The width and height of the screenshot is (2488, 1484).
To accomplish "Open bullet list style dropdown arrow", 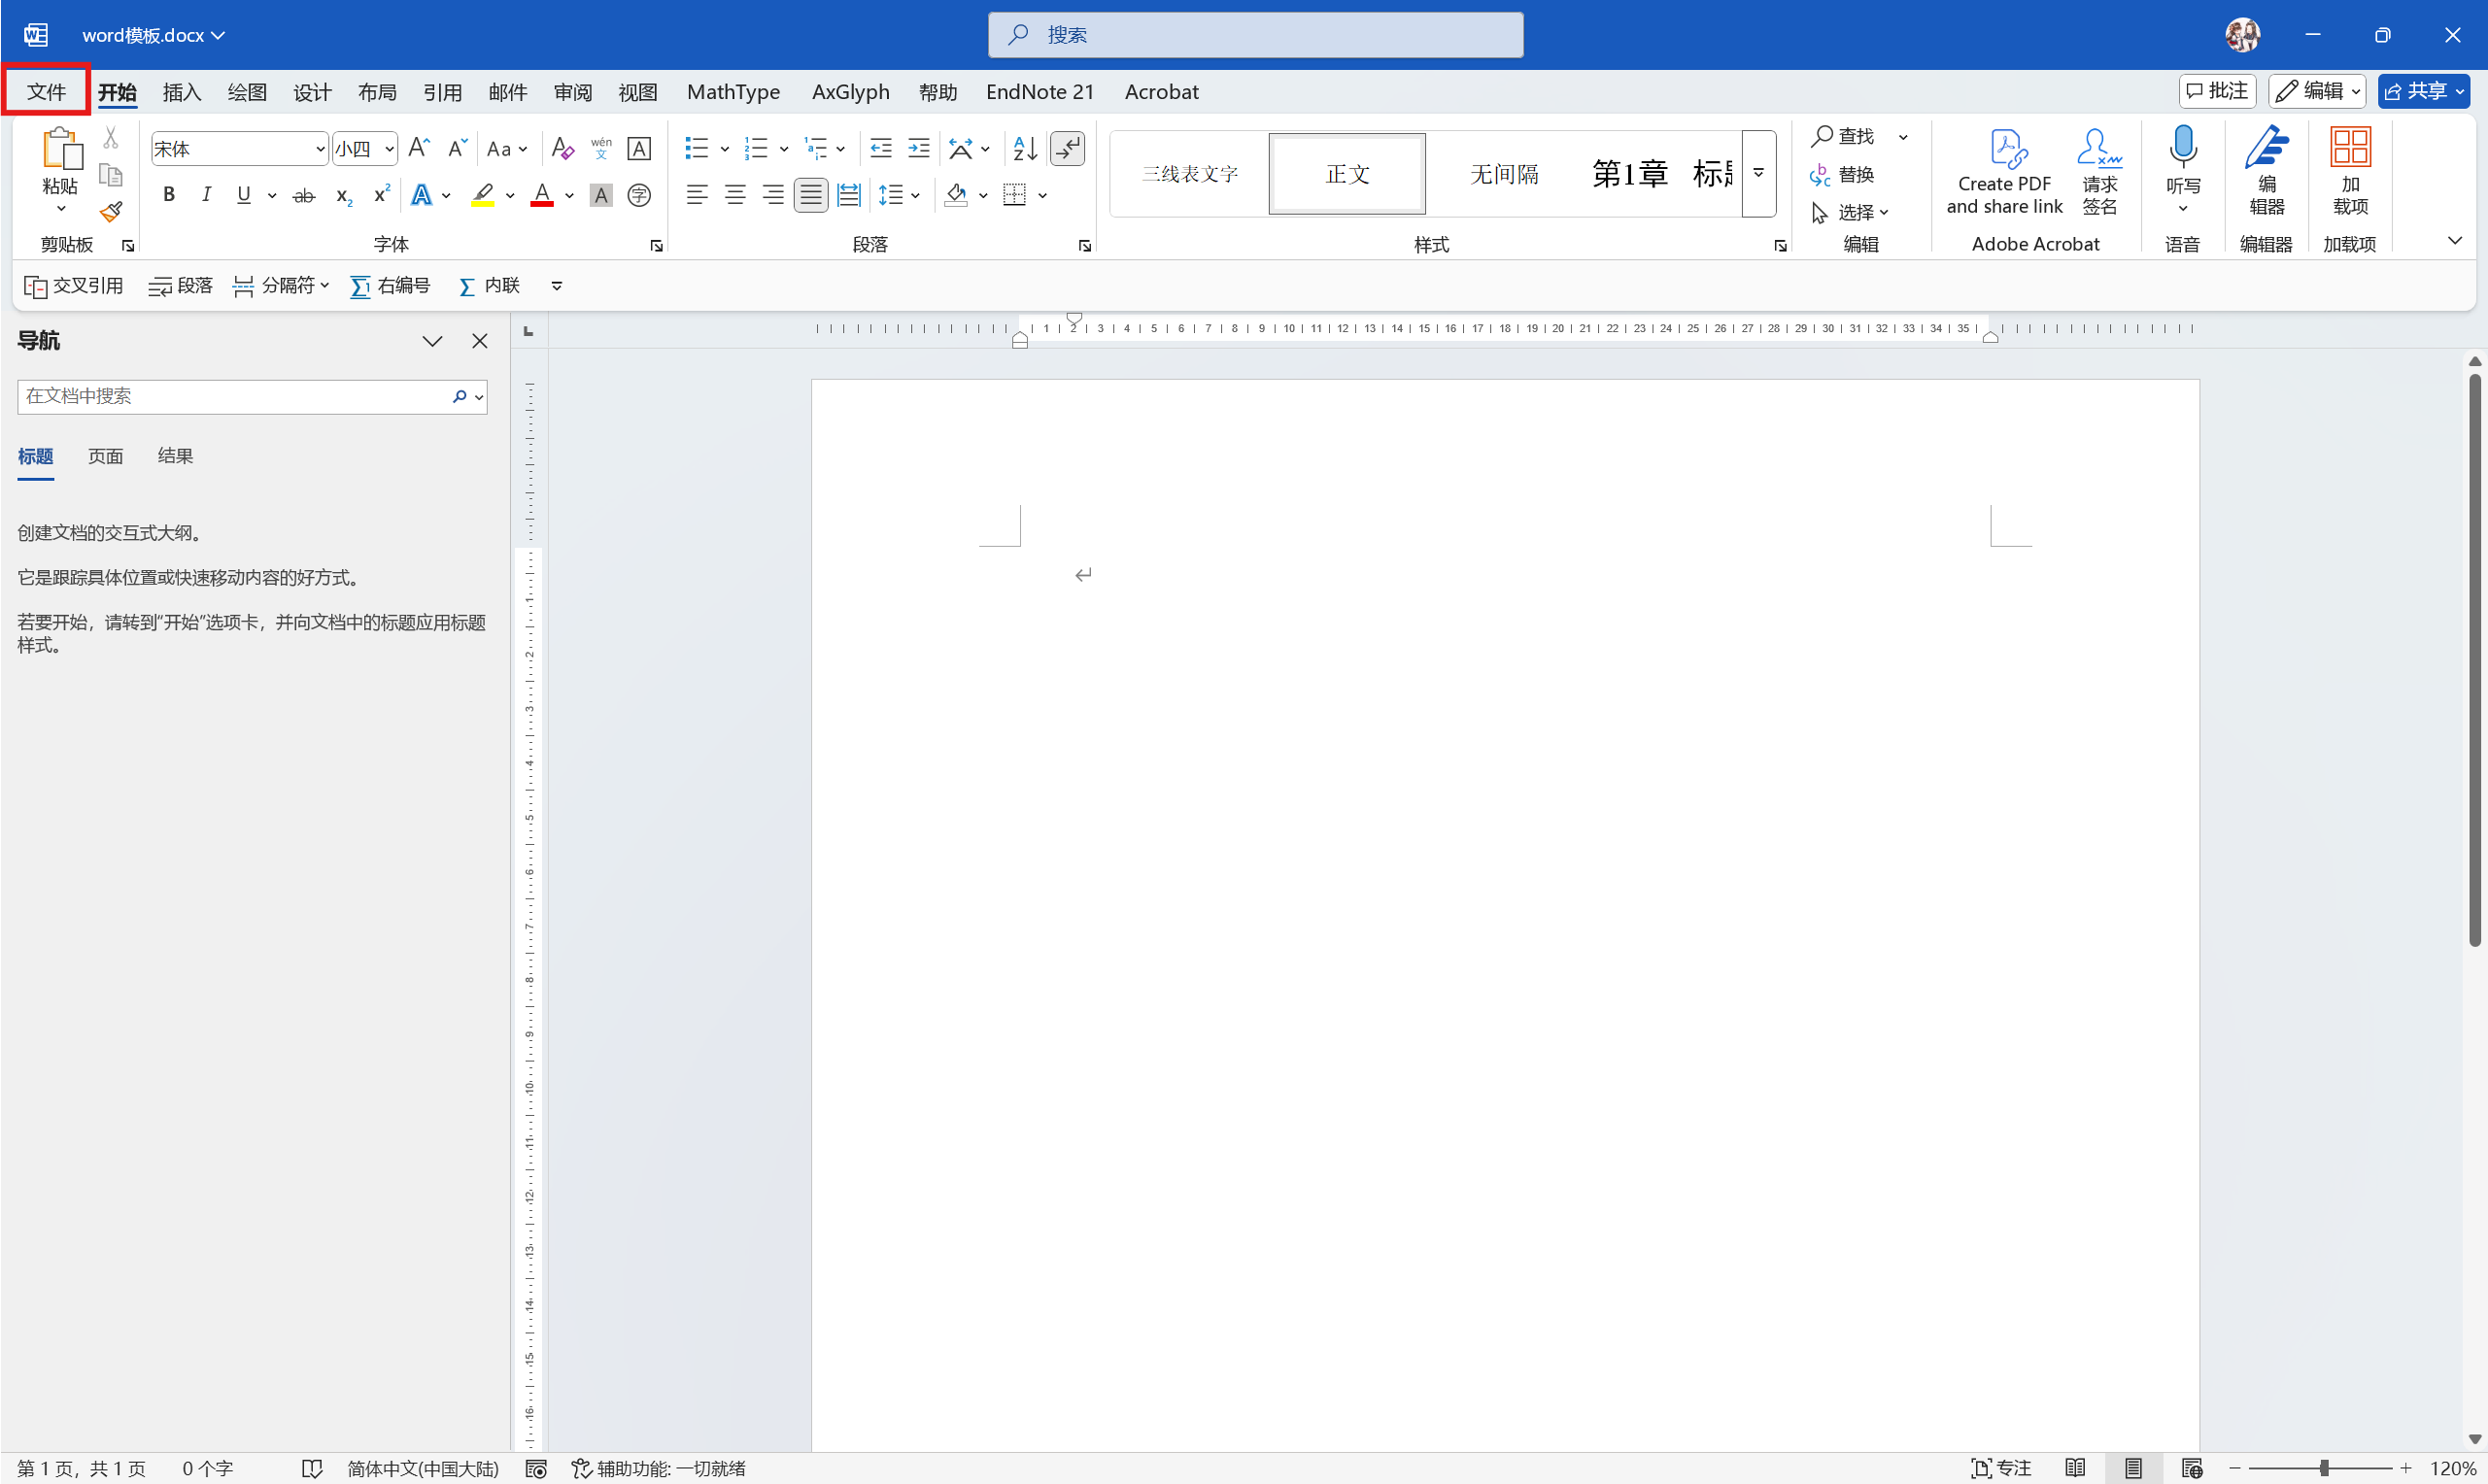I will click(725, 149).
